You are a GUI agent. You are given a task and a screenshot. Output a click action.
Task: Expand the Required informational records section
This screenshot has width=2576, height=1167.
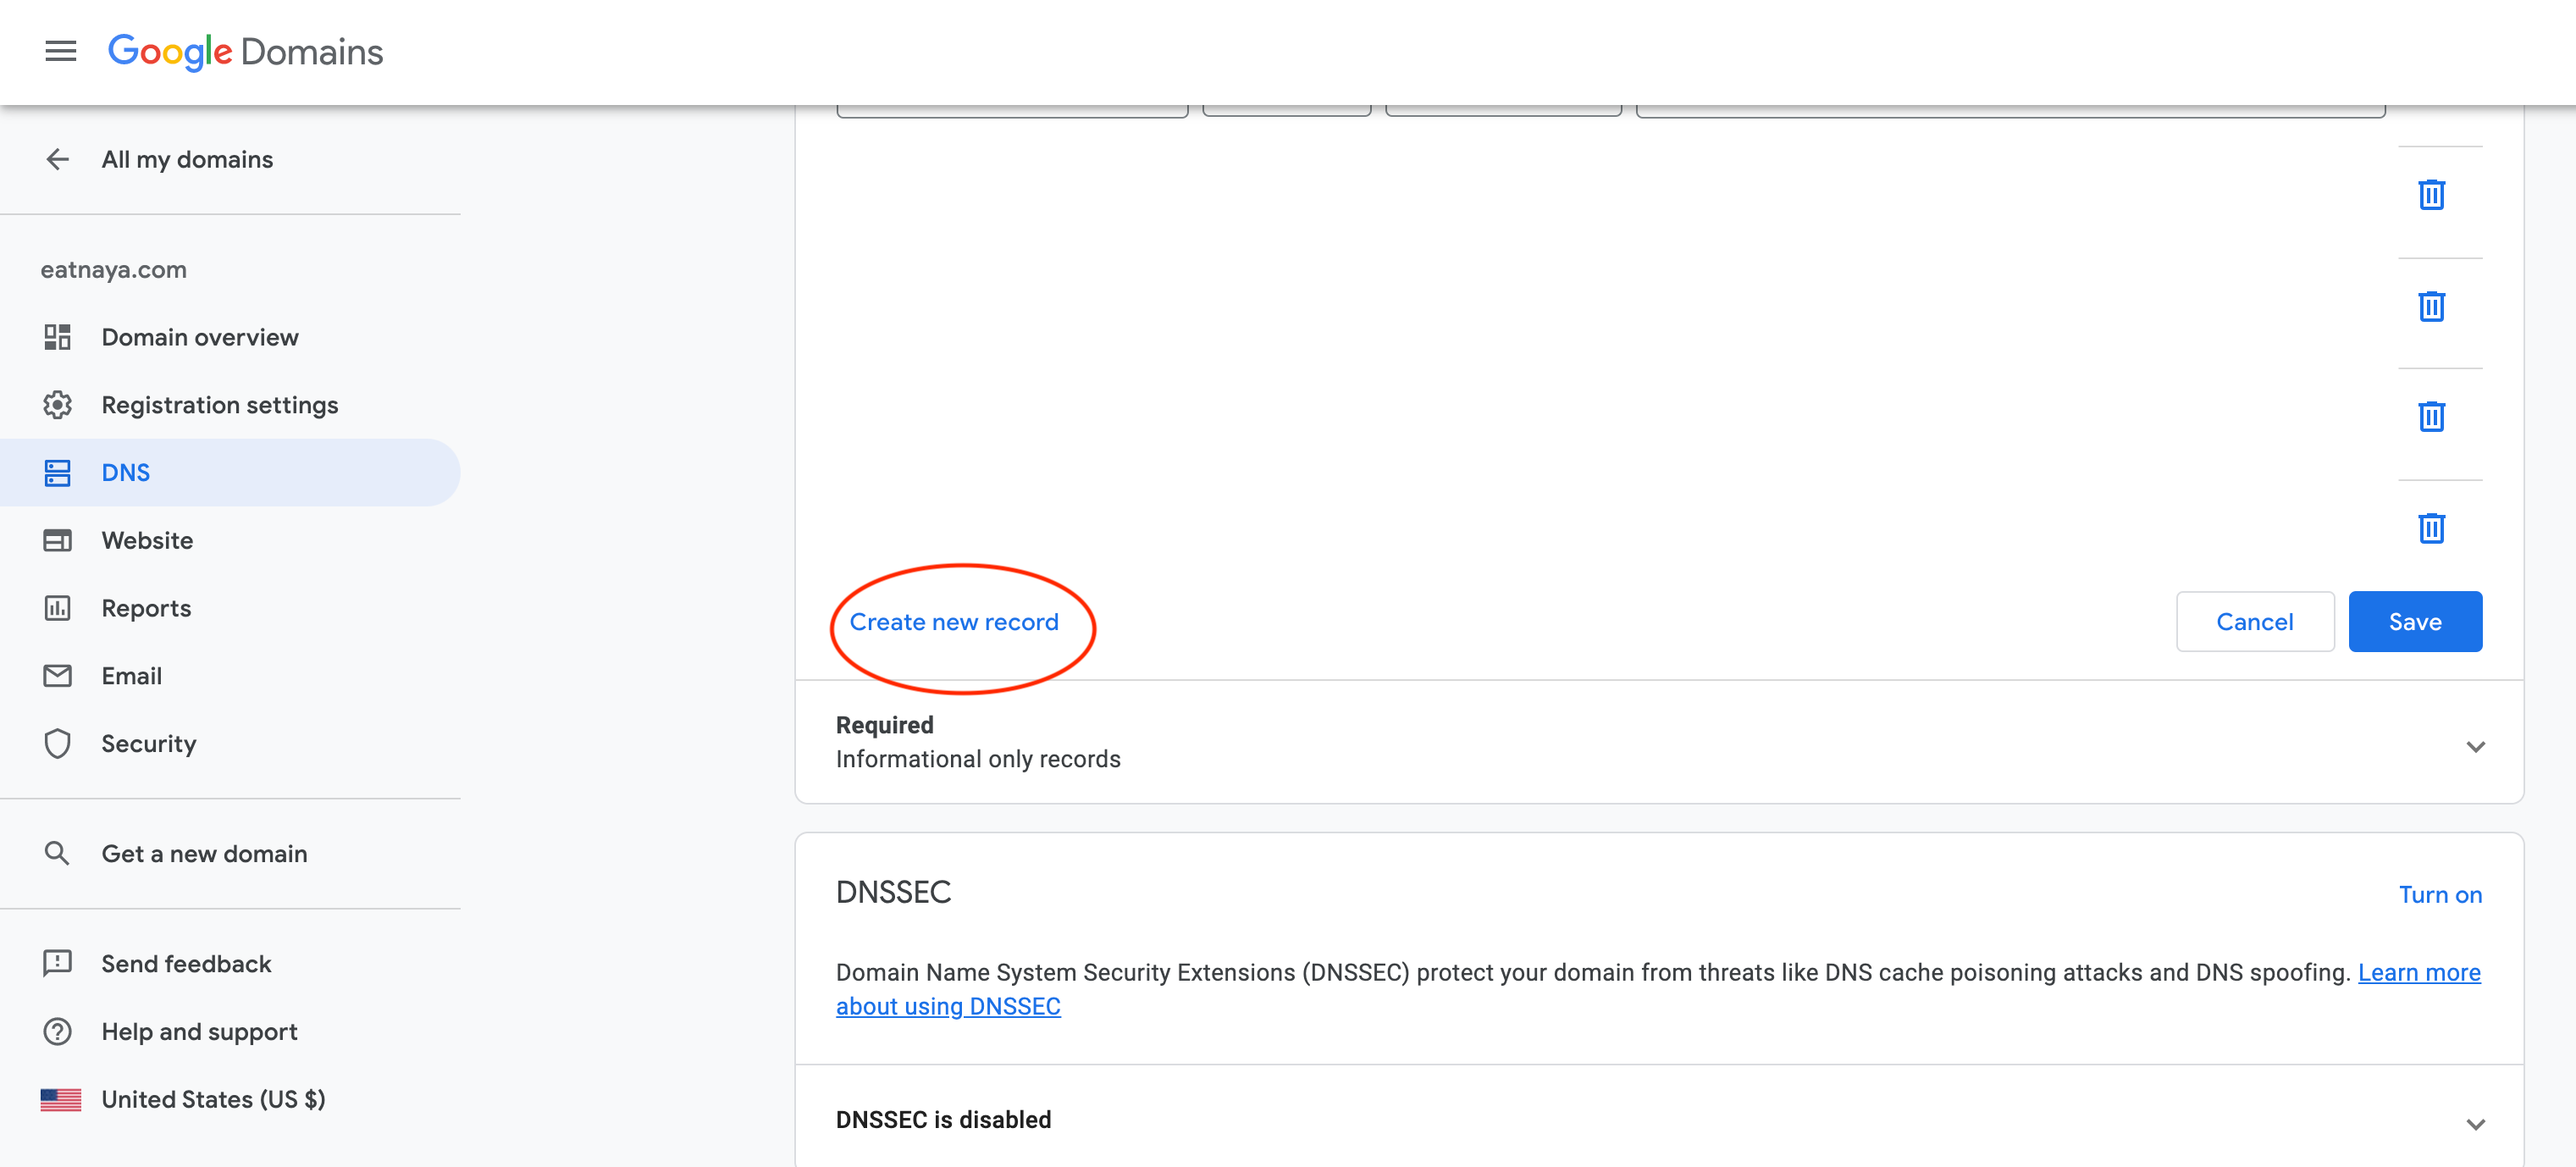point(2475,746)
